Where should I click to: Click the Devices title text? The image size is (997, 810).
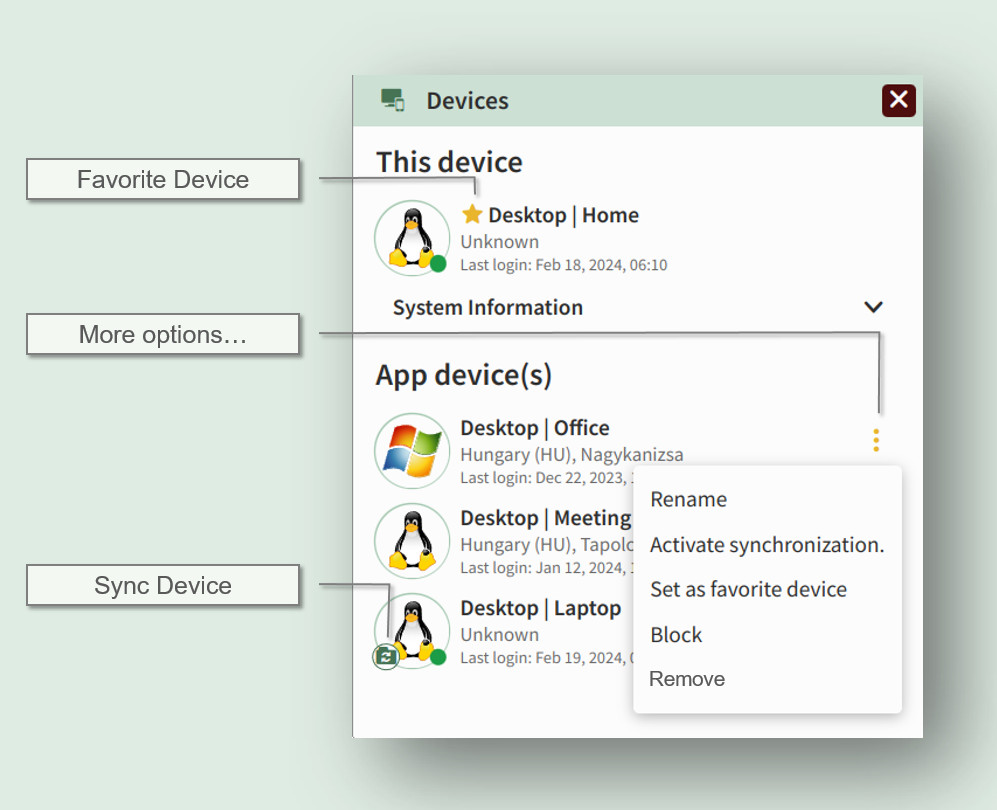pyautogui.click(x=467, y=100)
